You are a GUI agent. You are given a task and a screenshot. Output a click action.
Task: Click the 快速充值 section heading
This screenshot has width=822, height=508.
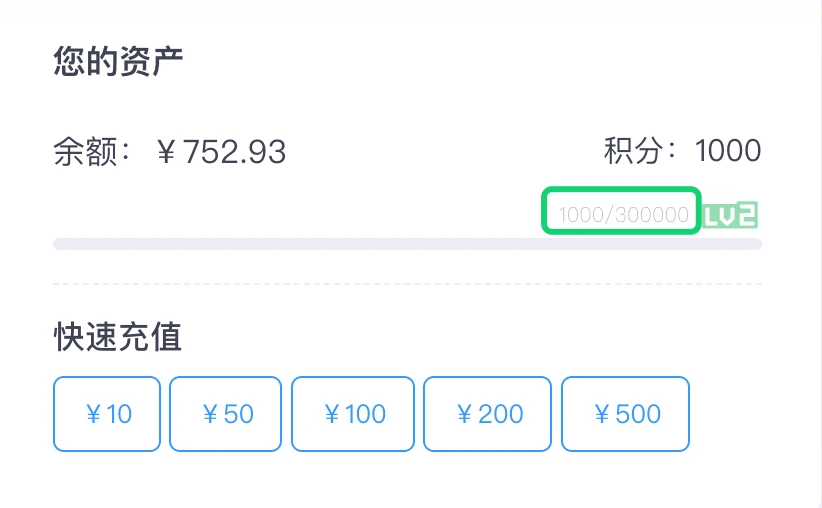[118, 337]
